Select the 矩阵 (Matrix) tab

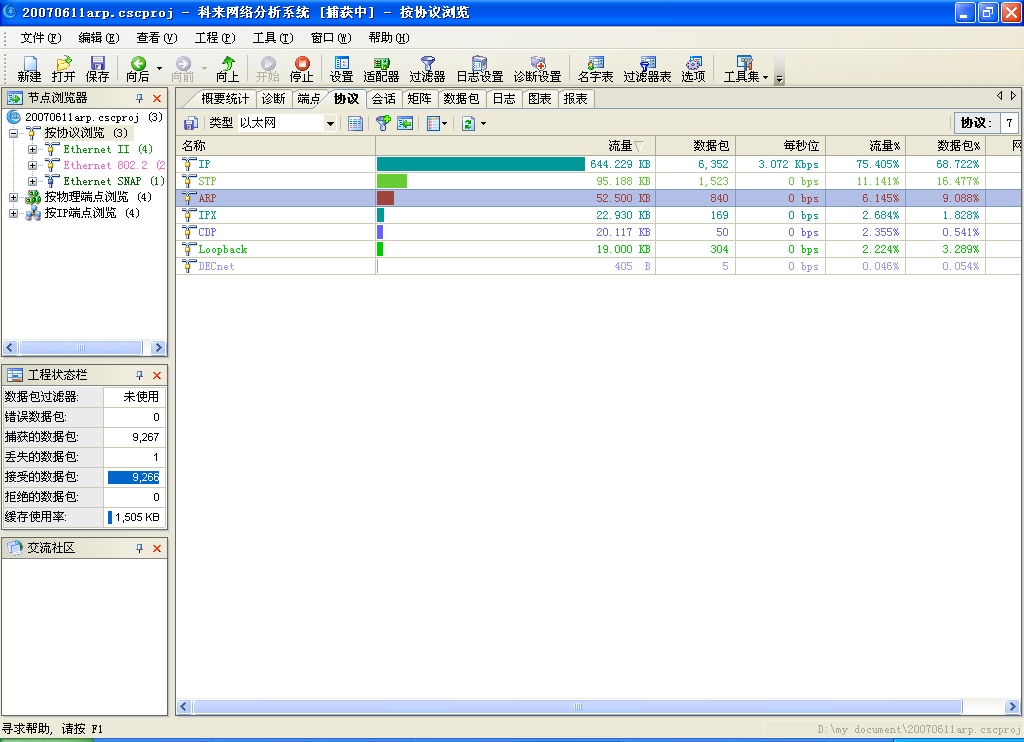click(x=419, y=98)
